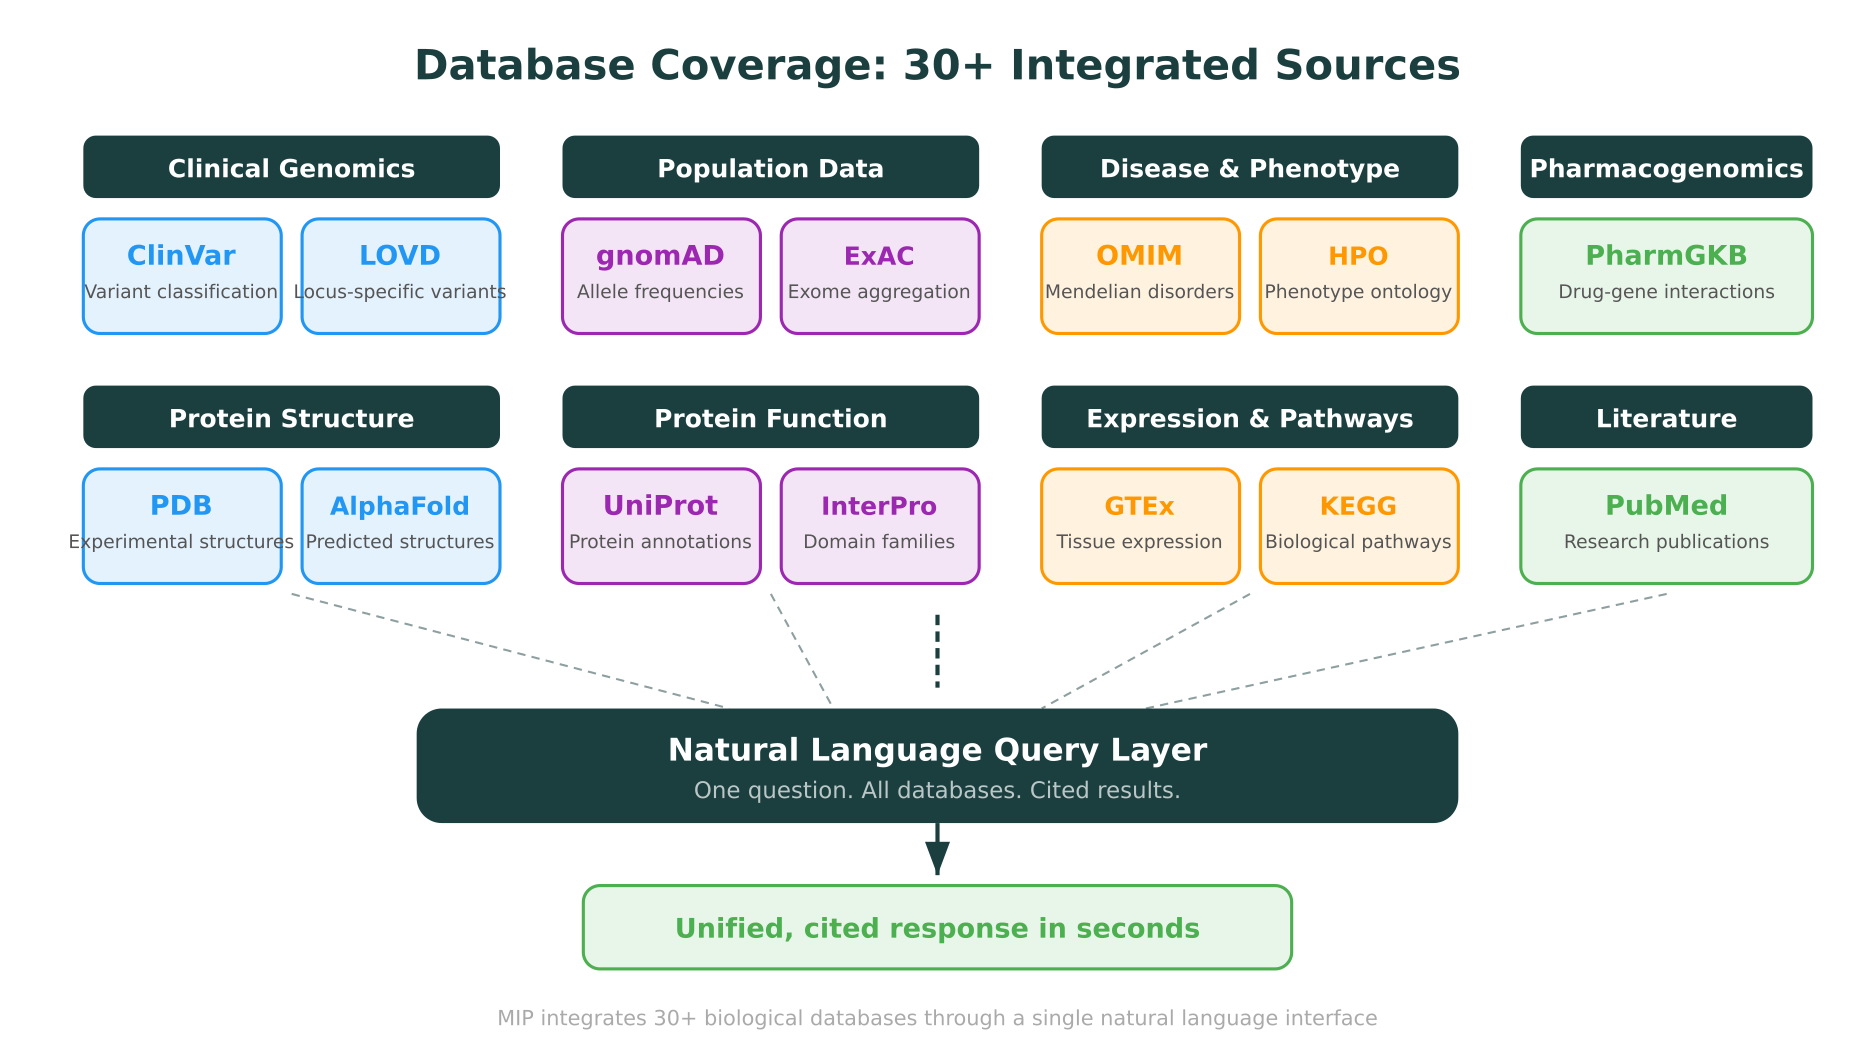Click the Disease & Phenotype category header
The height and width of the screenshot is (1042, 1875).
[1249, 167]
